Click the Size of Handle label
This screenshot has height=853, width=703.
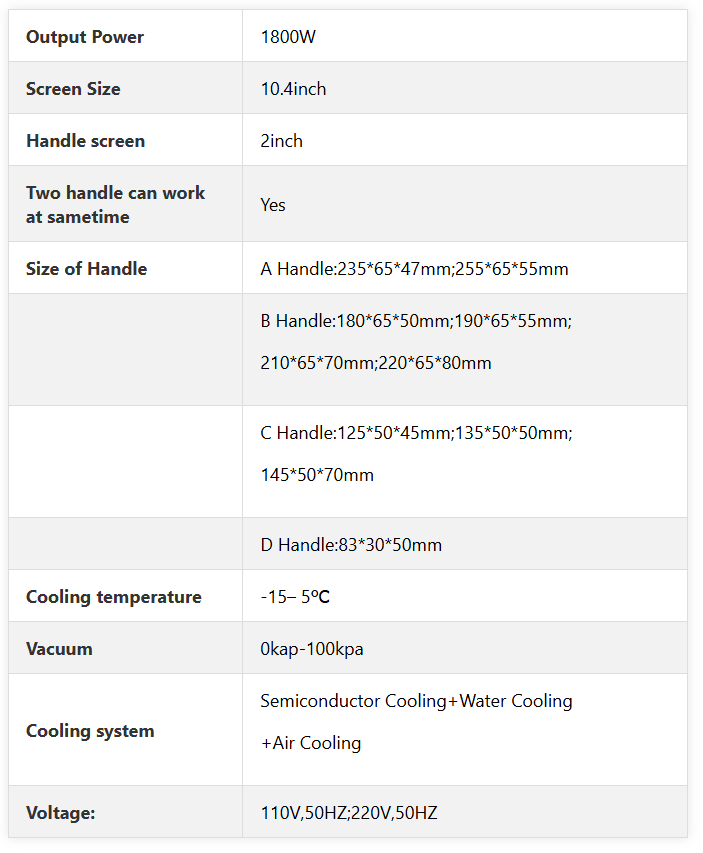pos(87,269)
